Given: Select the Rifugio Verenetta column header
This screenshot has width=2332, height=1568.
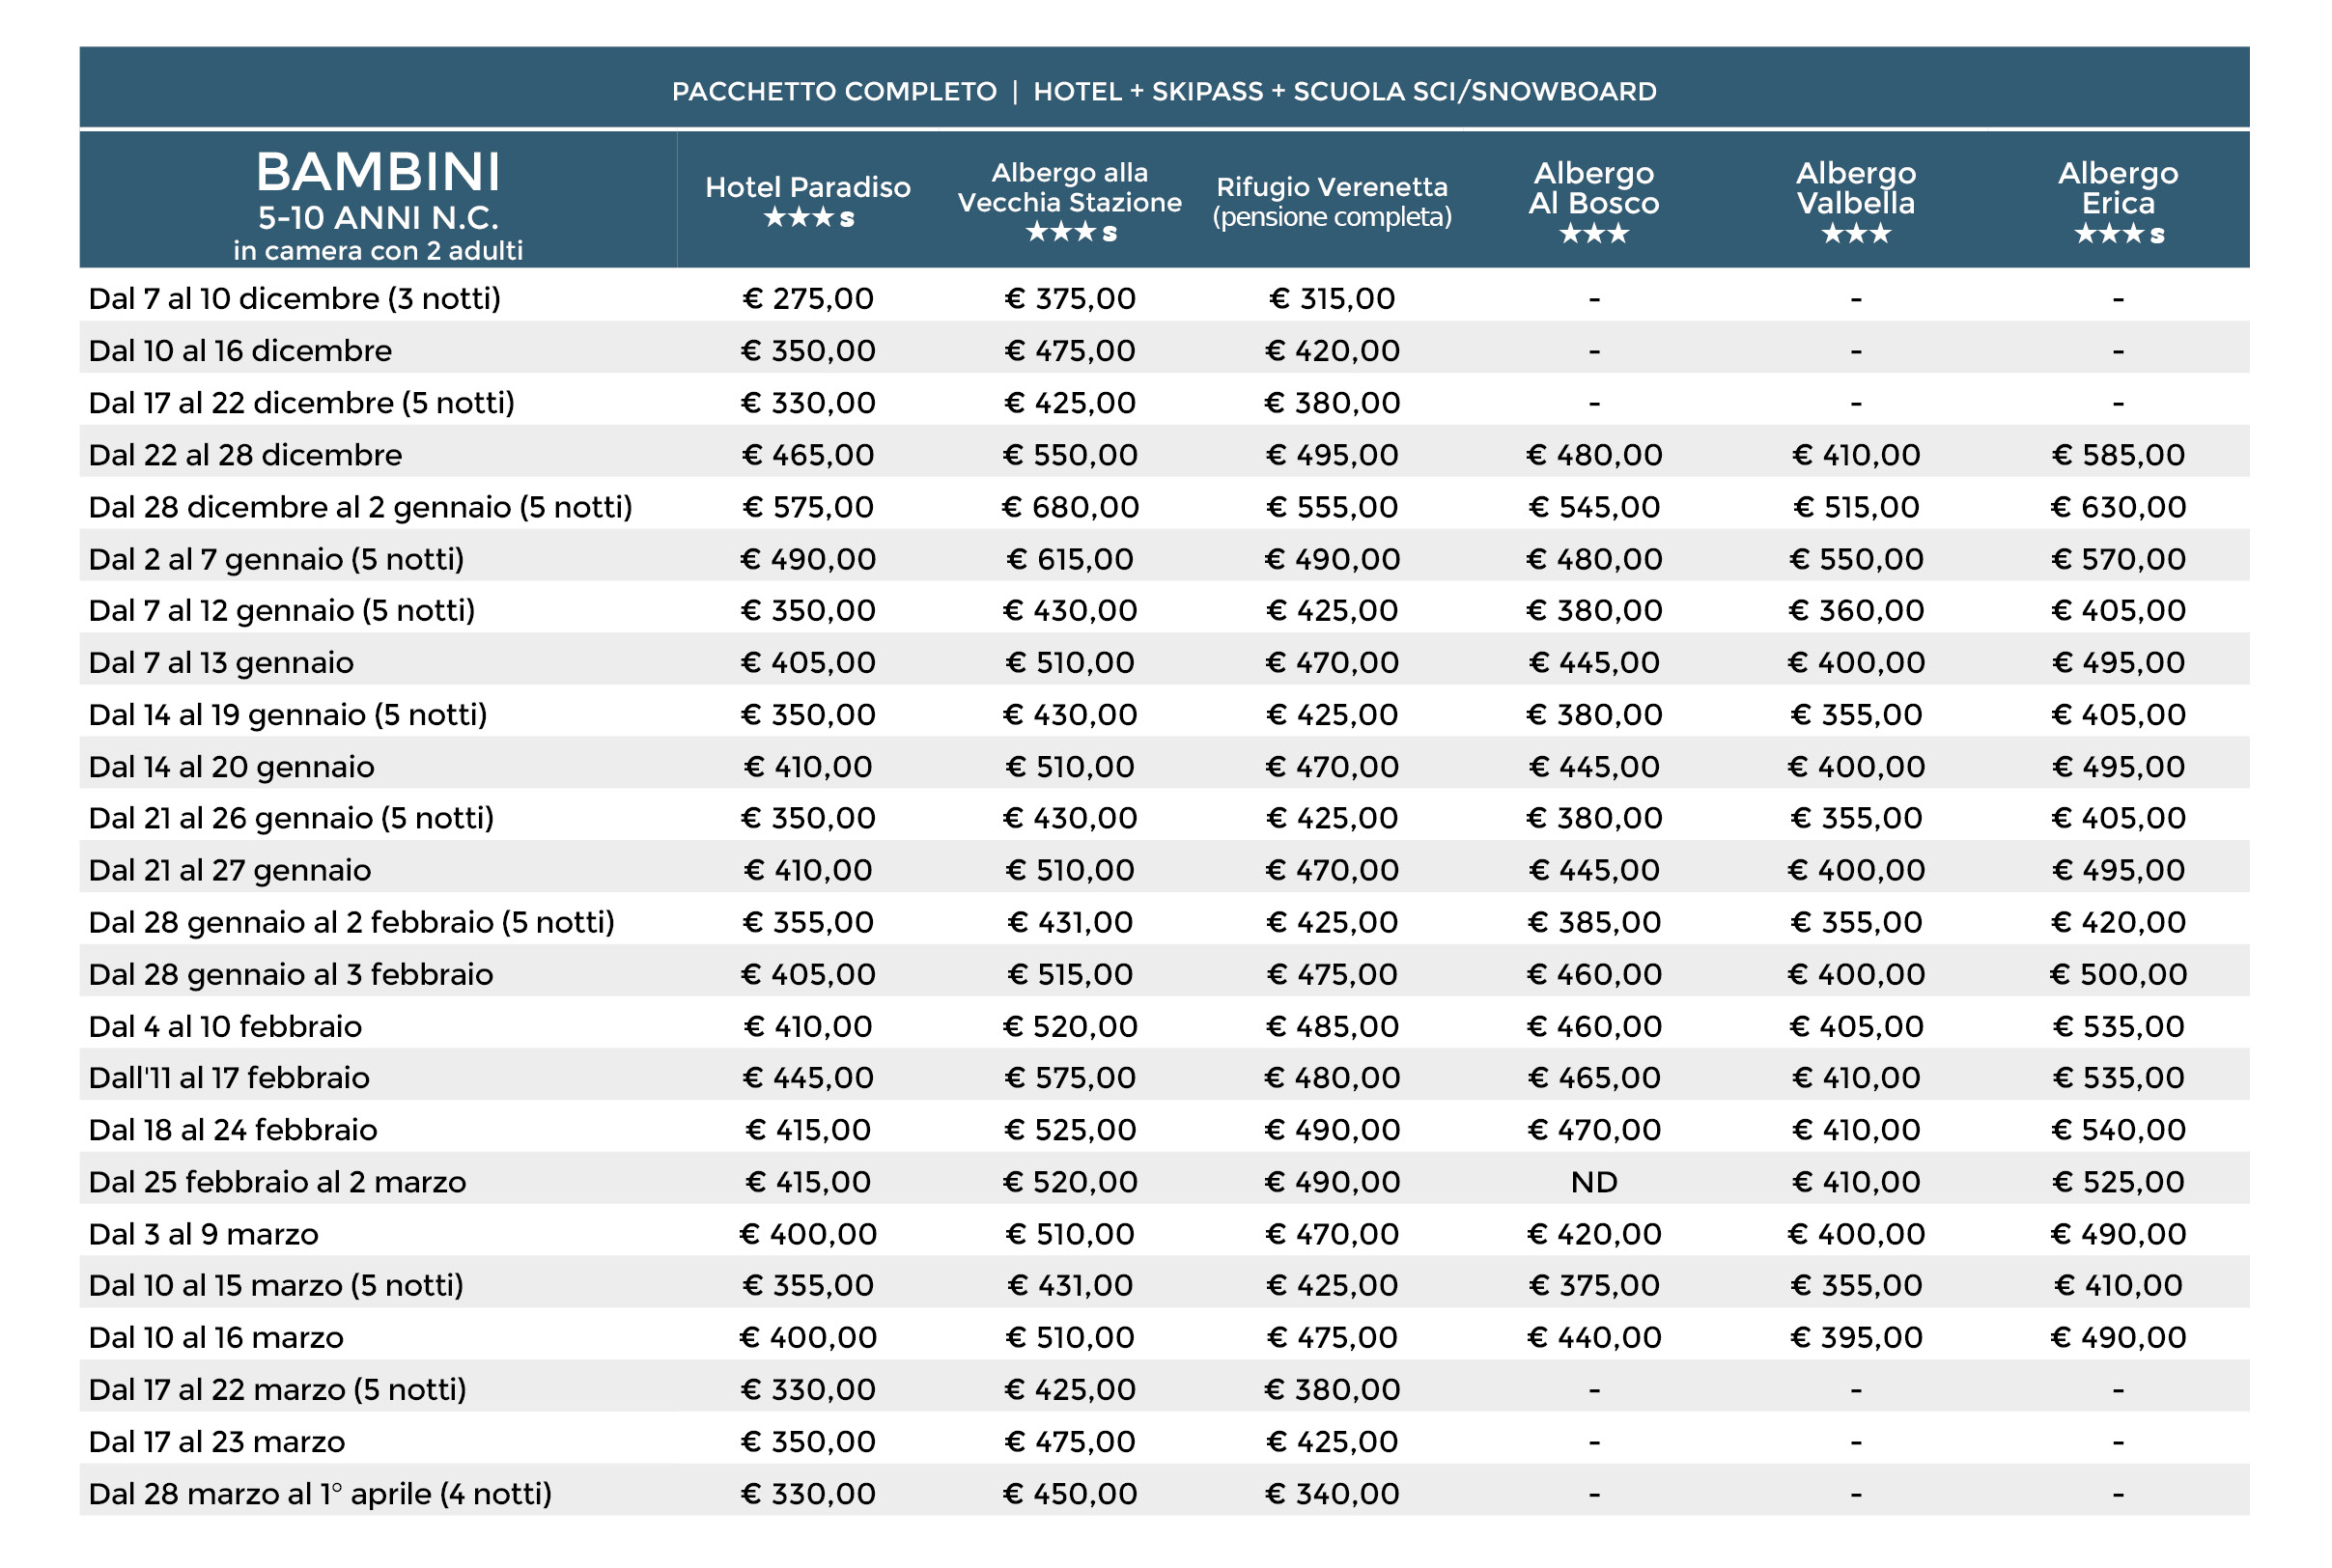Looking at the screenshot, I should pos(1332,201).
